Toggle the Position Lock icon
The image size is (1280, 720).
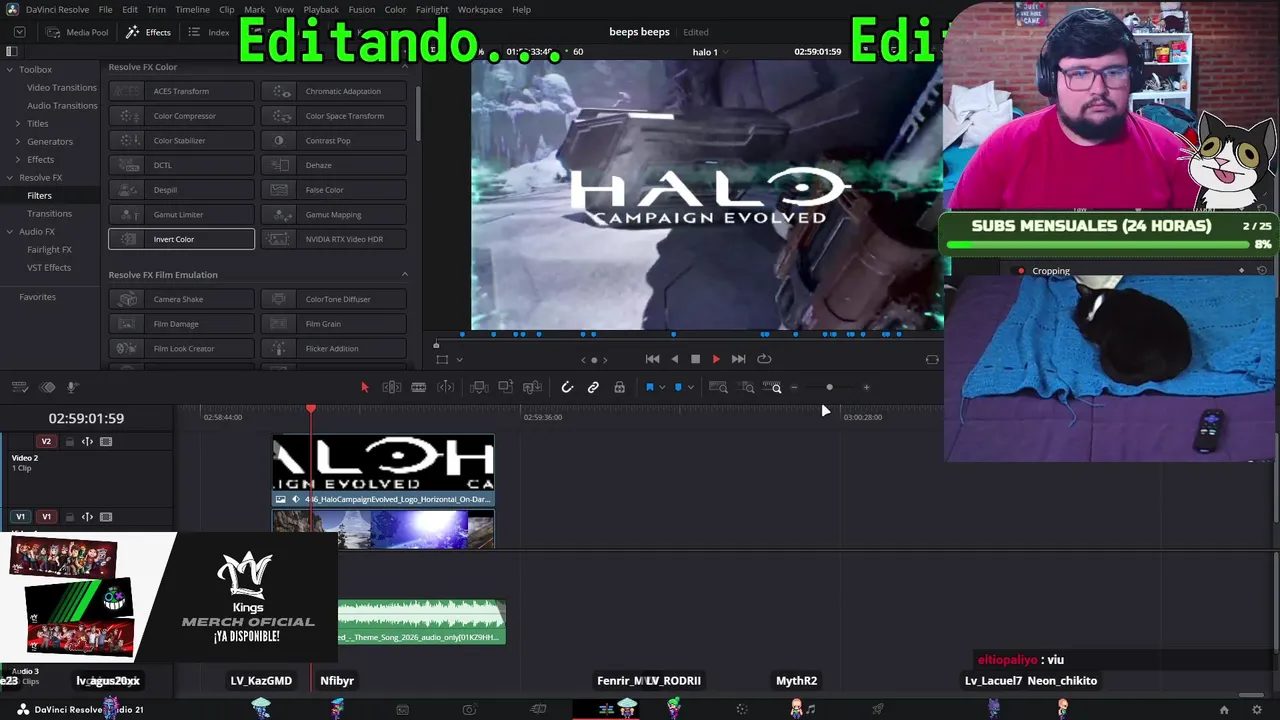click(620, 387)
